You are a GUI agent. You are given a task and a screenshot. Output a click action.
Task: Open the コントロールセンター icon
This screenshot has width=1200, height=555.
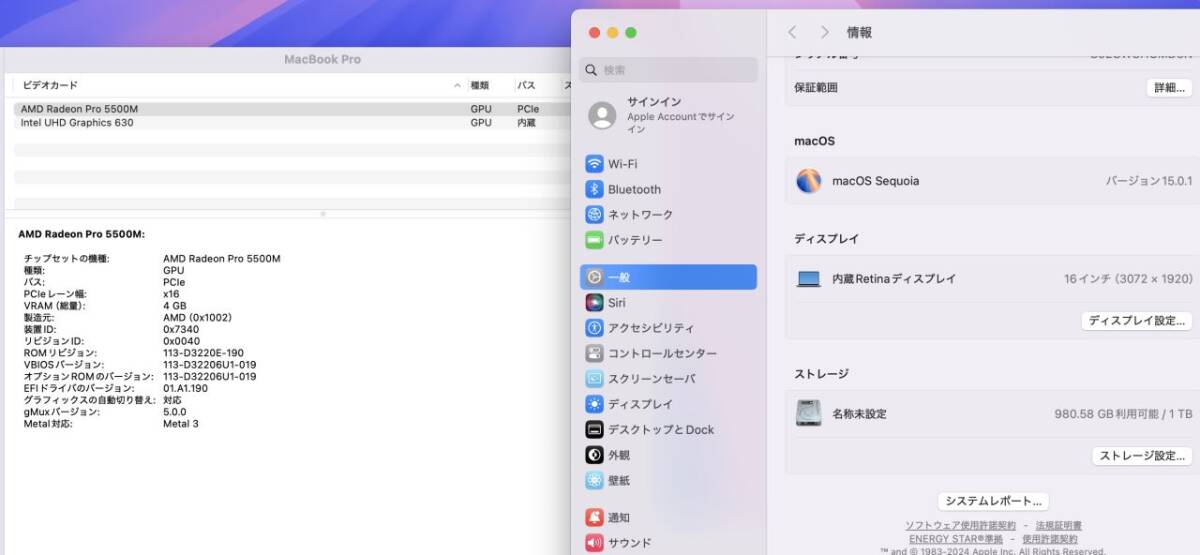click(594, 353)
